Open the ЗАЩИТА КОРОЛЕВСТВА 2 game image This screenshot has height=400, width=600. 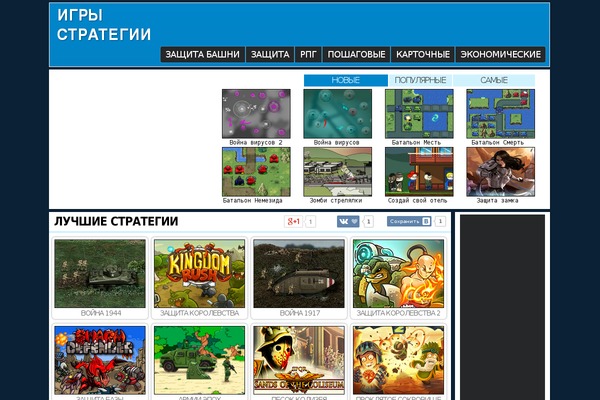coord(398,274)
